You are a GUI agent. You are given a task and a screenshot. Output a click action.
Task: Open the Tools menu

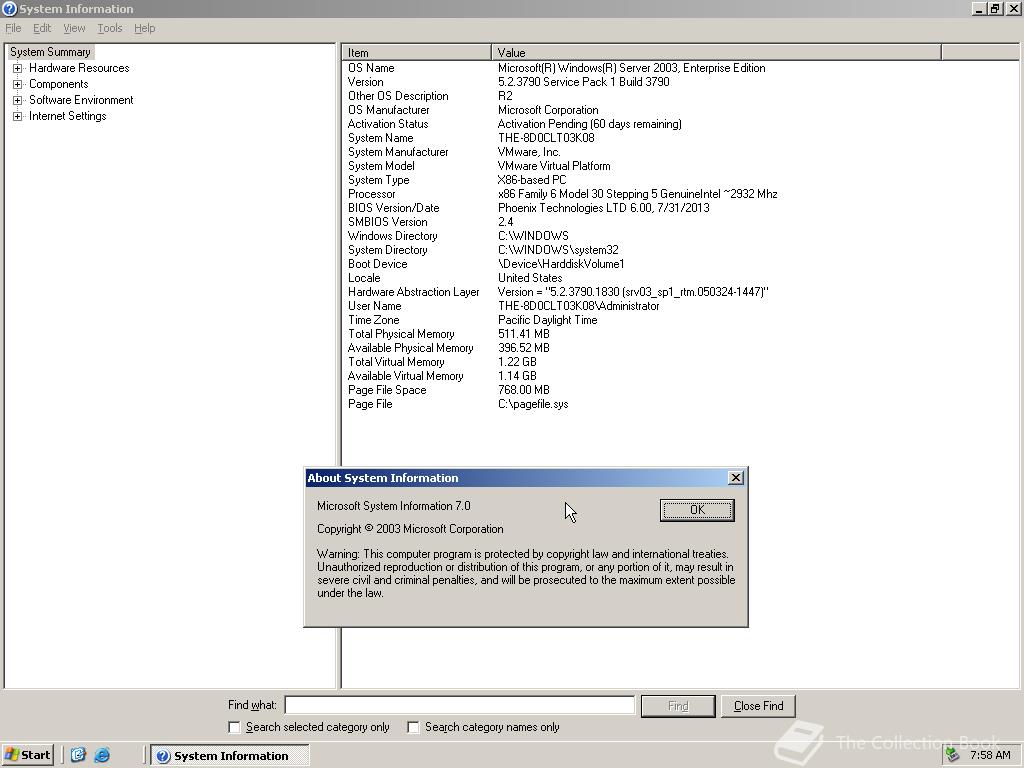pos(110,28)
